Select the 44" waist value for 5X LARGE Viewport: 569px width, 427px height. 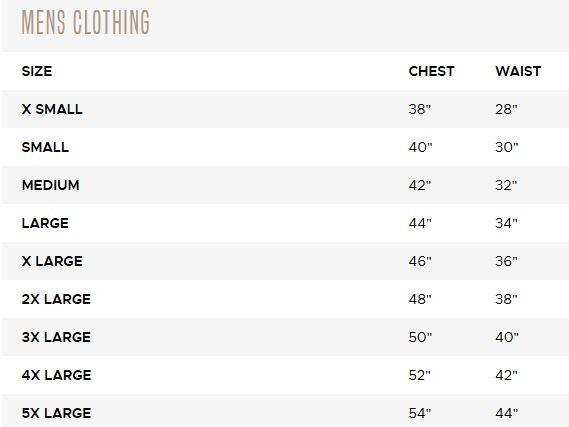pyautogui.click(x=507, y=413)
